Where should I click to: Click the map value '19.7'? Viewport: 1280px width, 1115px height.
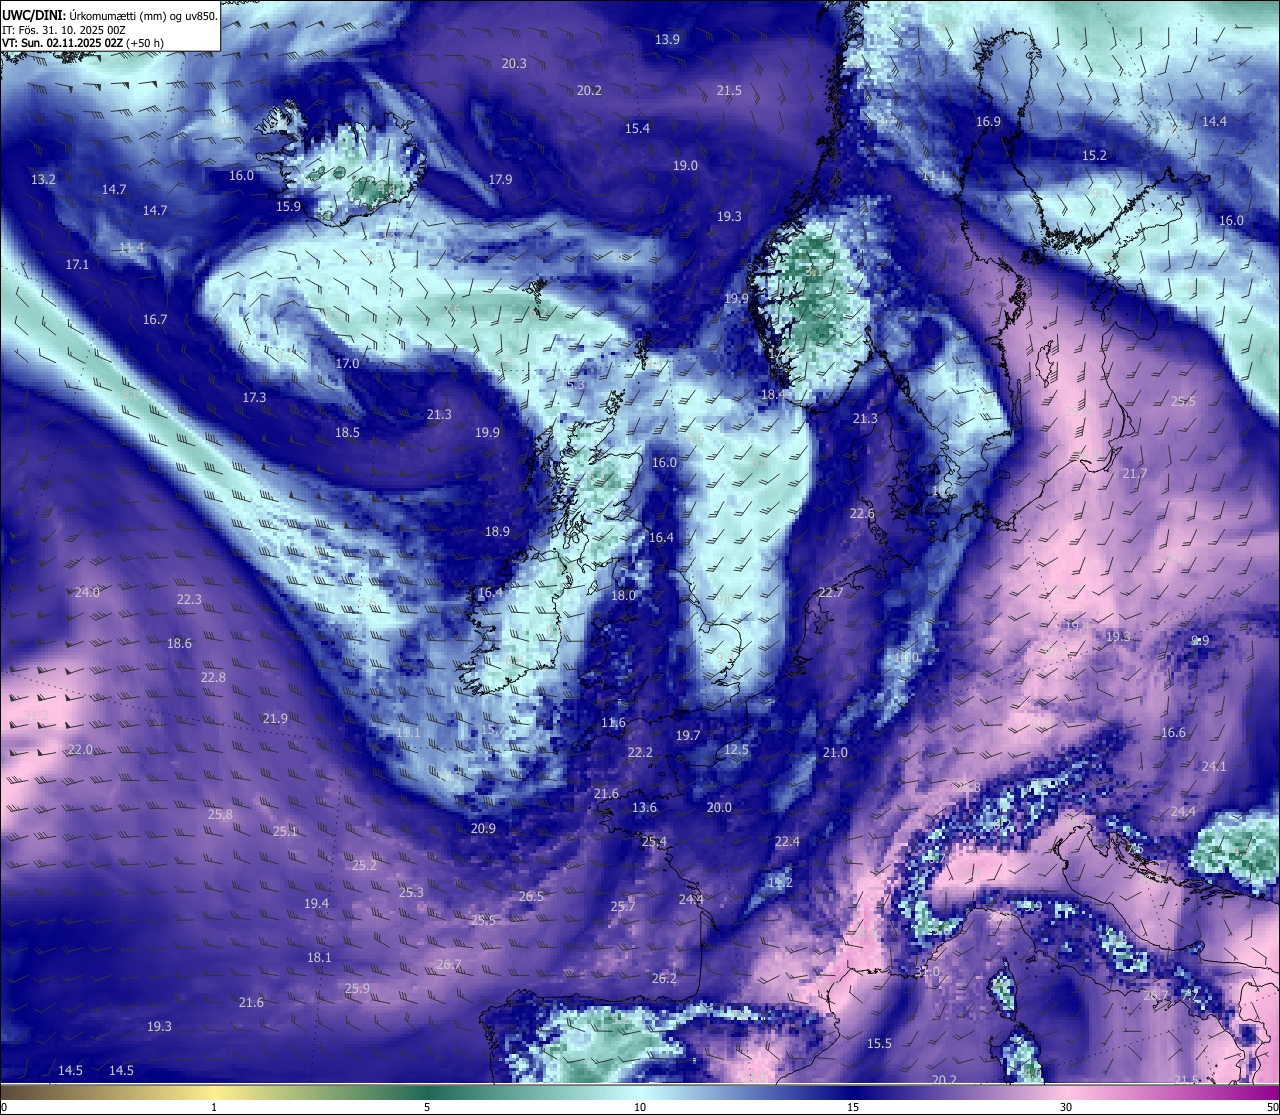pos(688,735)
